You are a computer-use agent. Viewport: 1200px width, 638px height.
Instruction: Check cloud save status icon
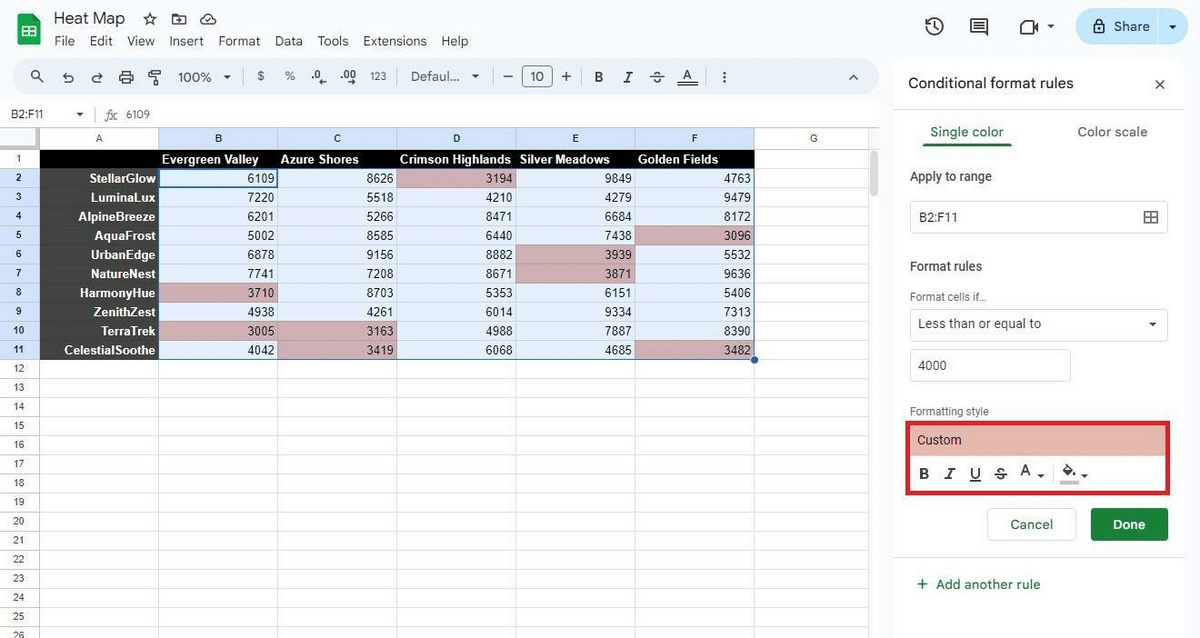coord(208,19)
